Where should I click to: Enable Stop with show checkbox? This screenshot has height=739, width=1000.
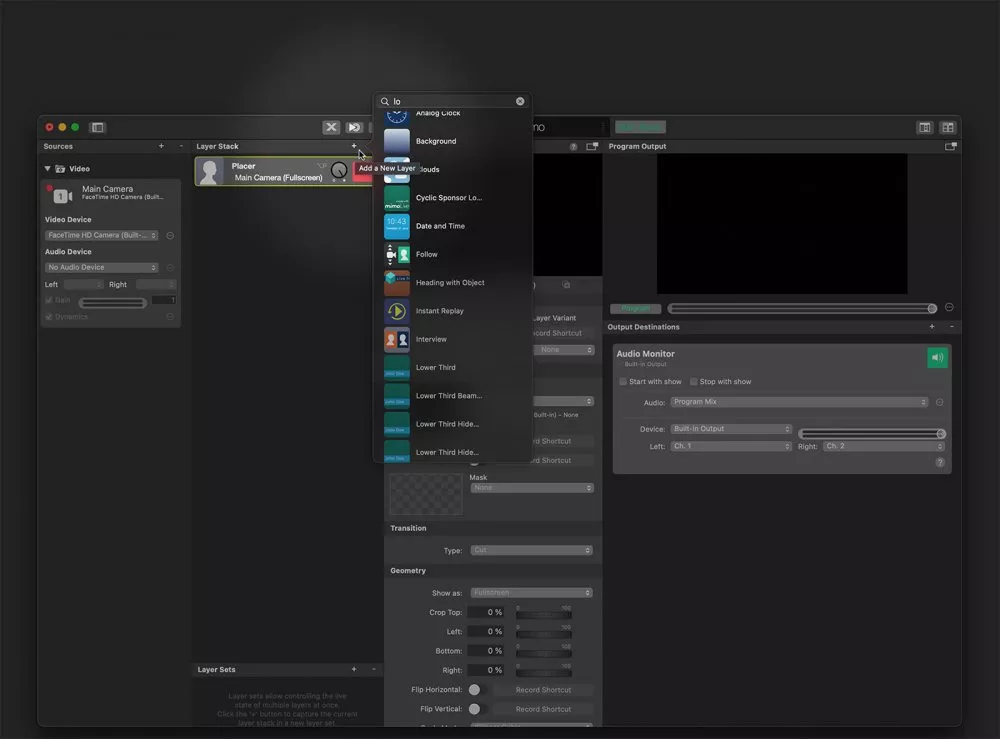click(693, 382)
